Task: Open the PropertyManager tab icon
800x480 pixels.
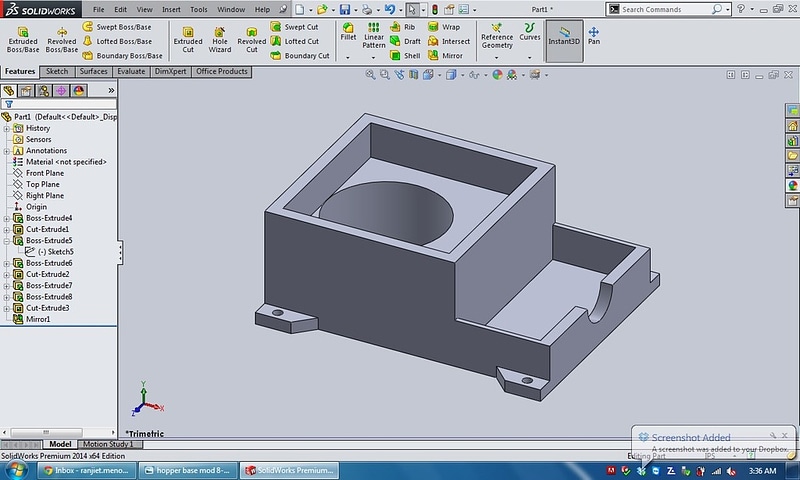Action: 26,91
